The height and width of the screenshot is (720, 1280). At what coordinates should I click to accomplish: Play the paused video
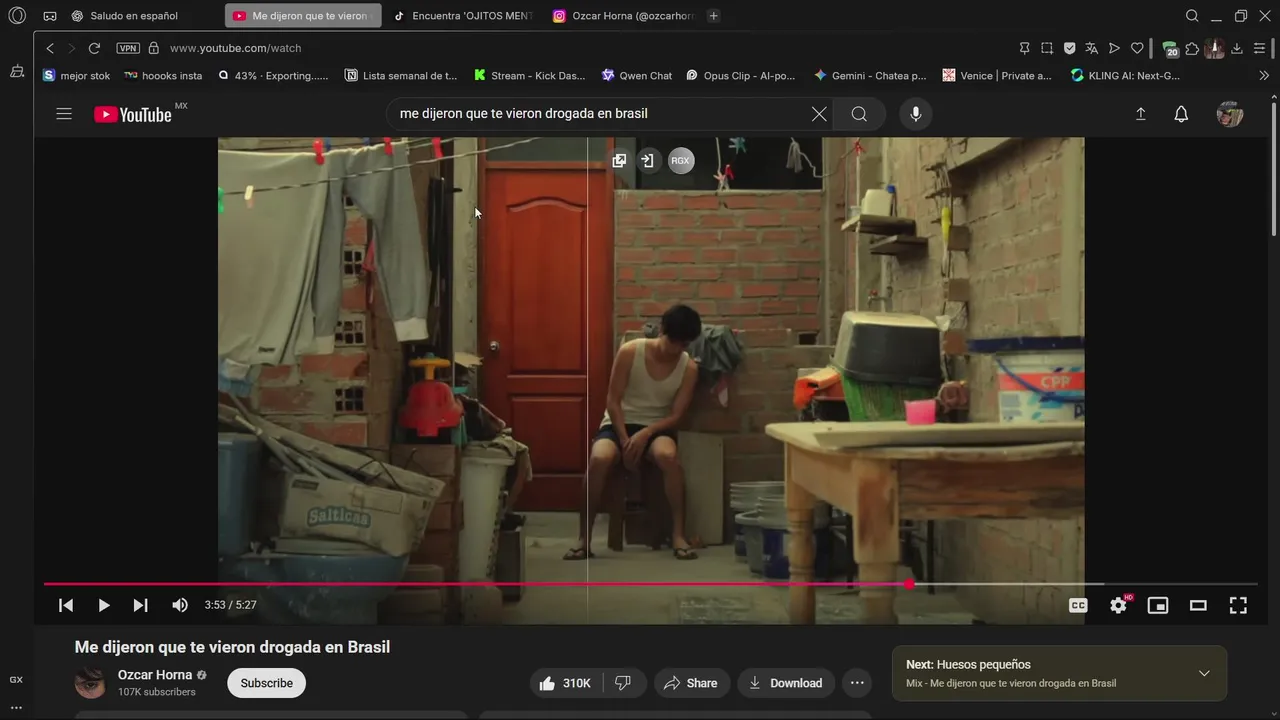[x=103, y=605]
